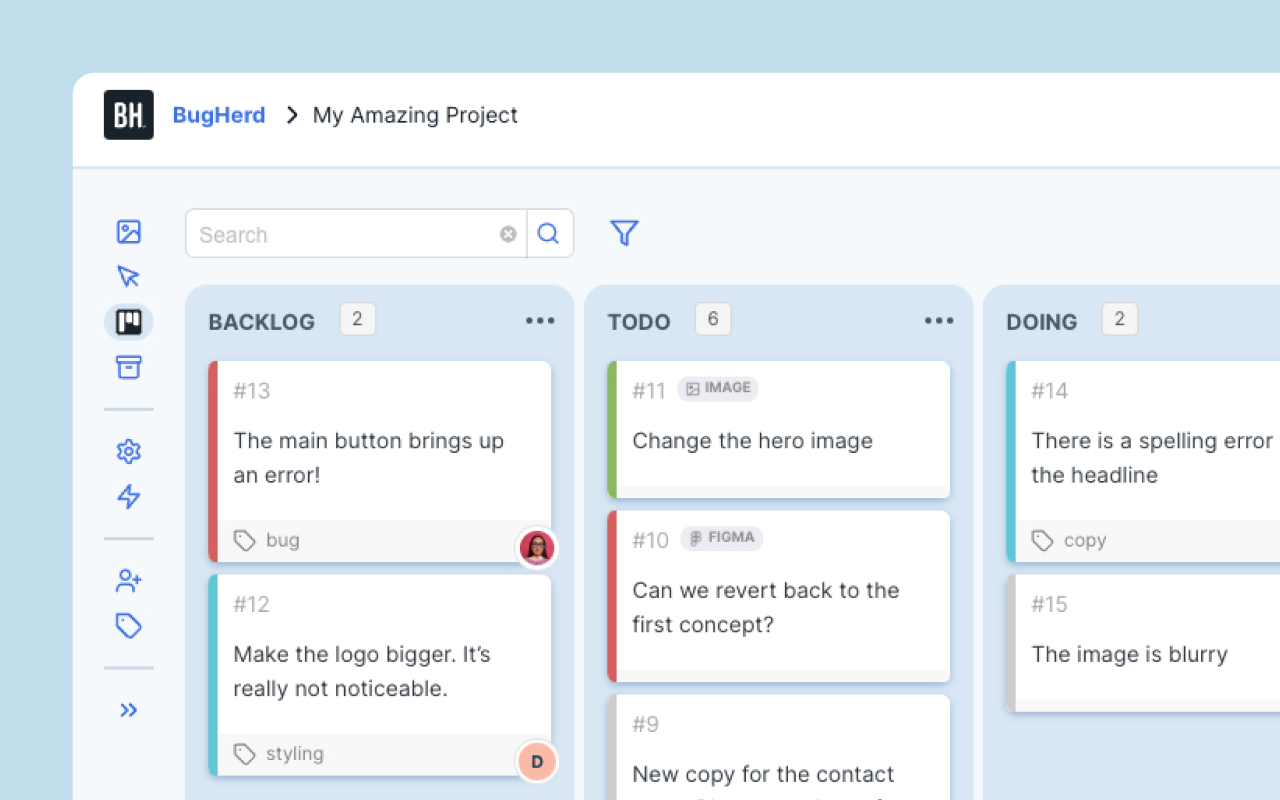1280x800 pixels.
Task: Open the BACKLOG column options menu
Action: click(x=540, y=320)
